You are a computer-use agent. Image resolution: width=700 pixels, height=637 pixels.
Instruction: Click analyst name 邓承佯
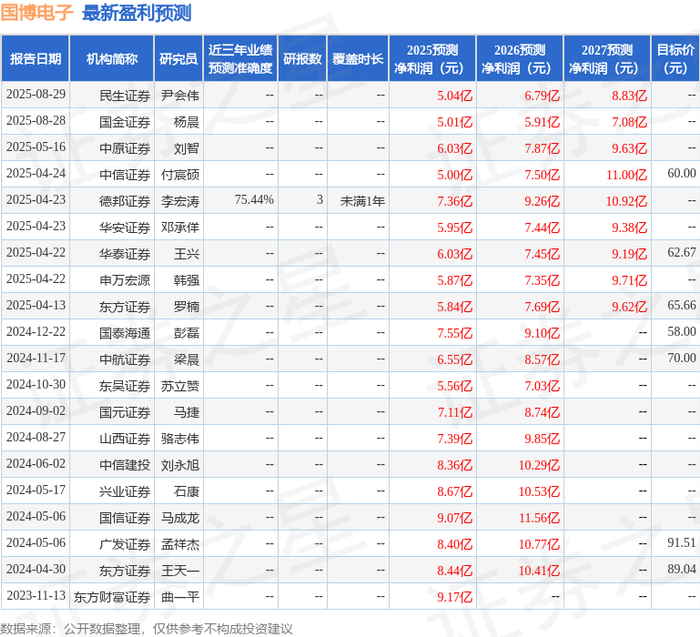click(x=180, y=228)
